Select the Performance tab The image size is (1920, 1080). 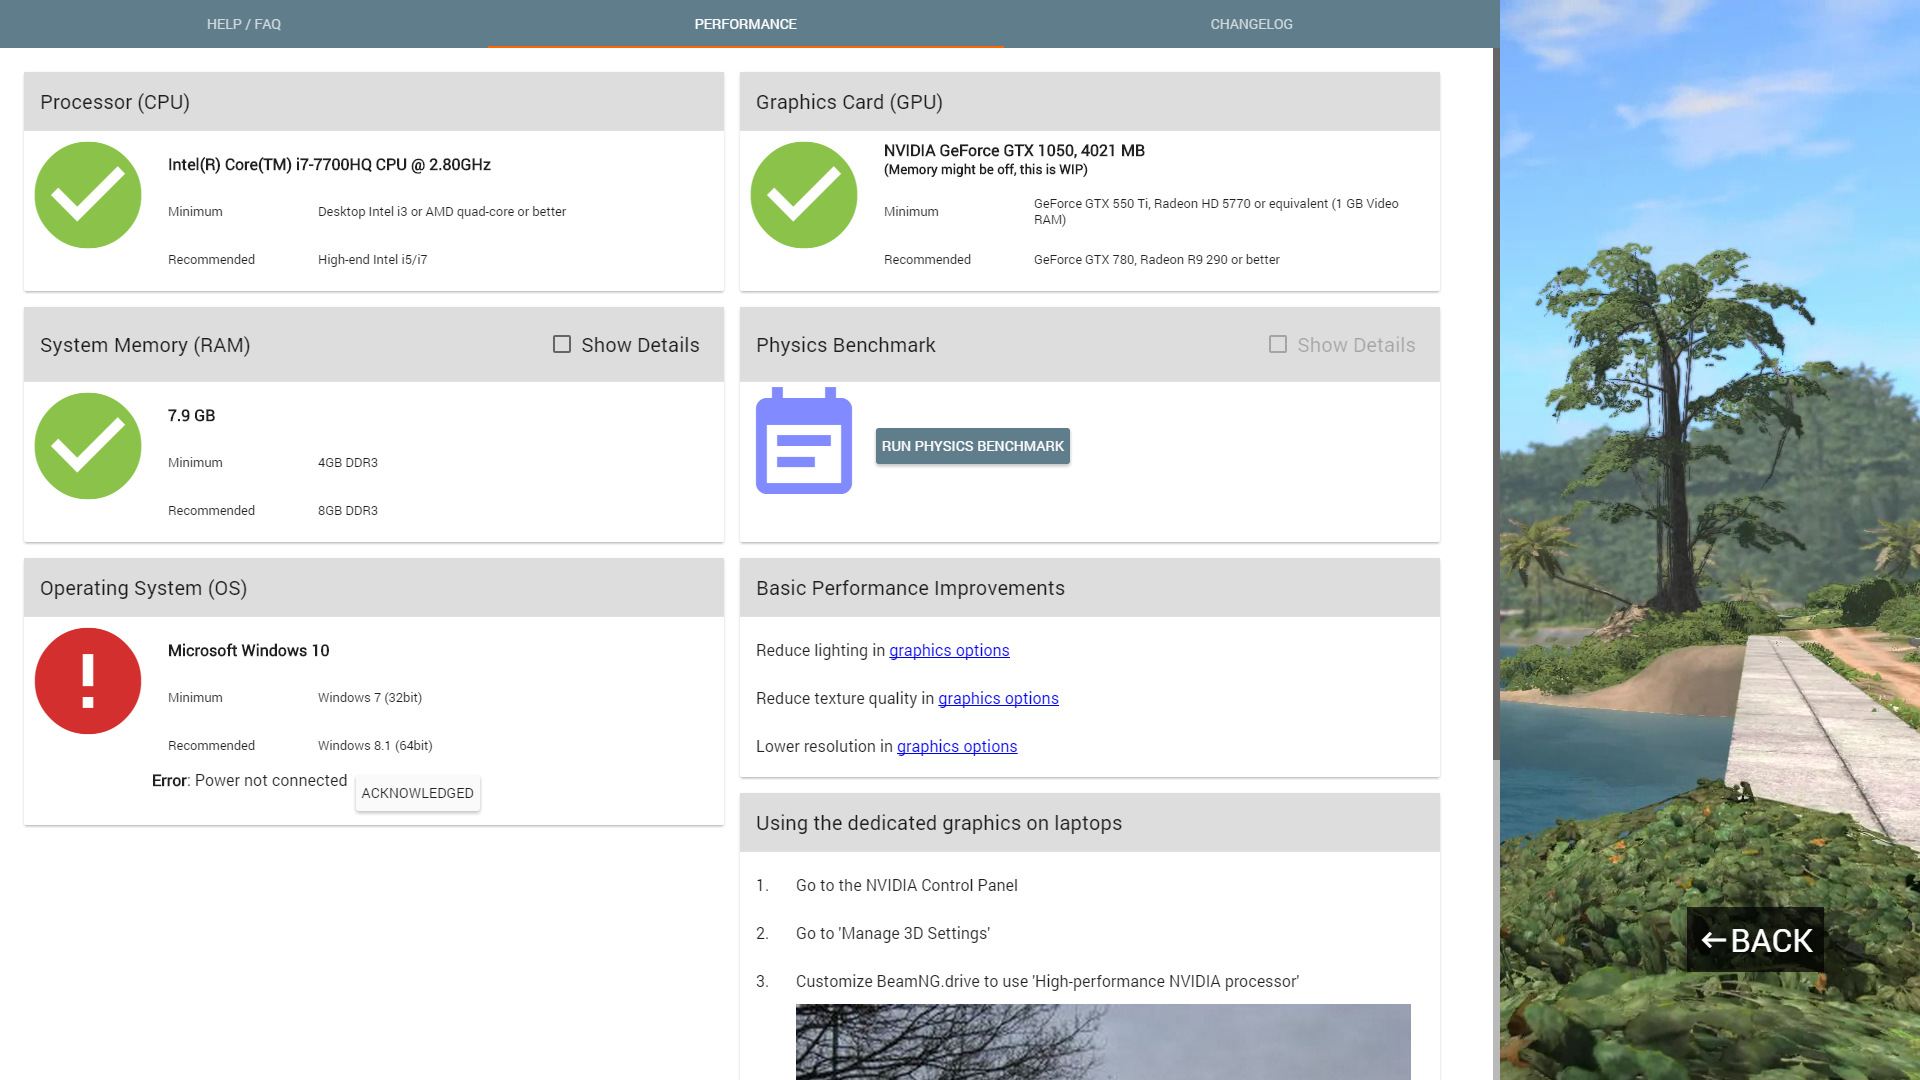click(745, 24)
